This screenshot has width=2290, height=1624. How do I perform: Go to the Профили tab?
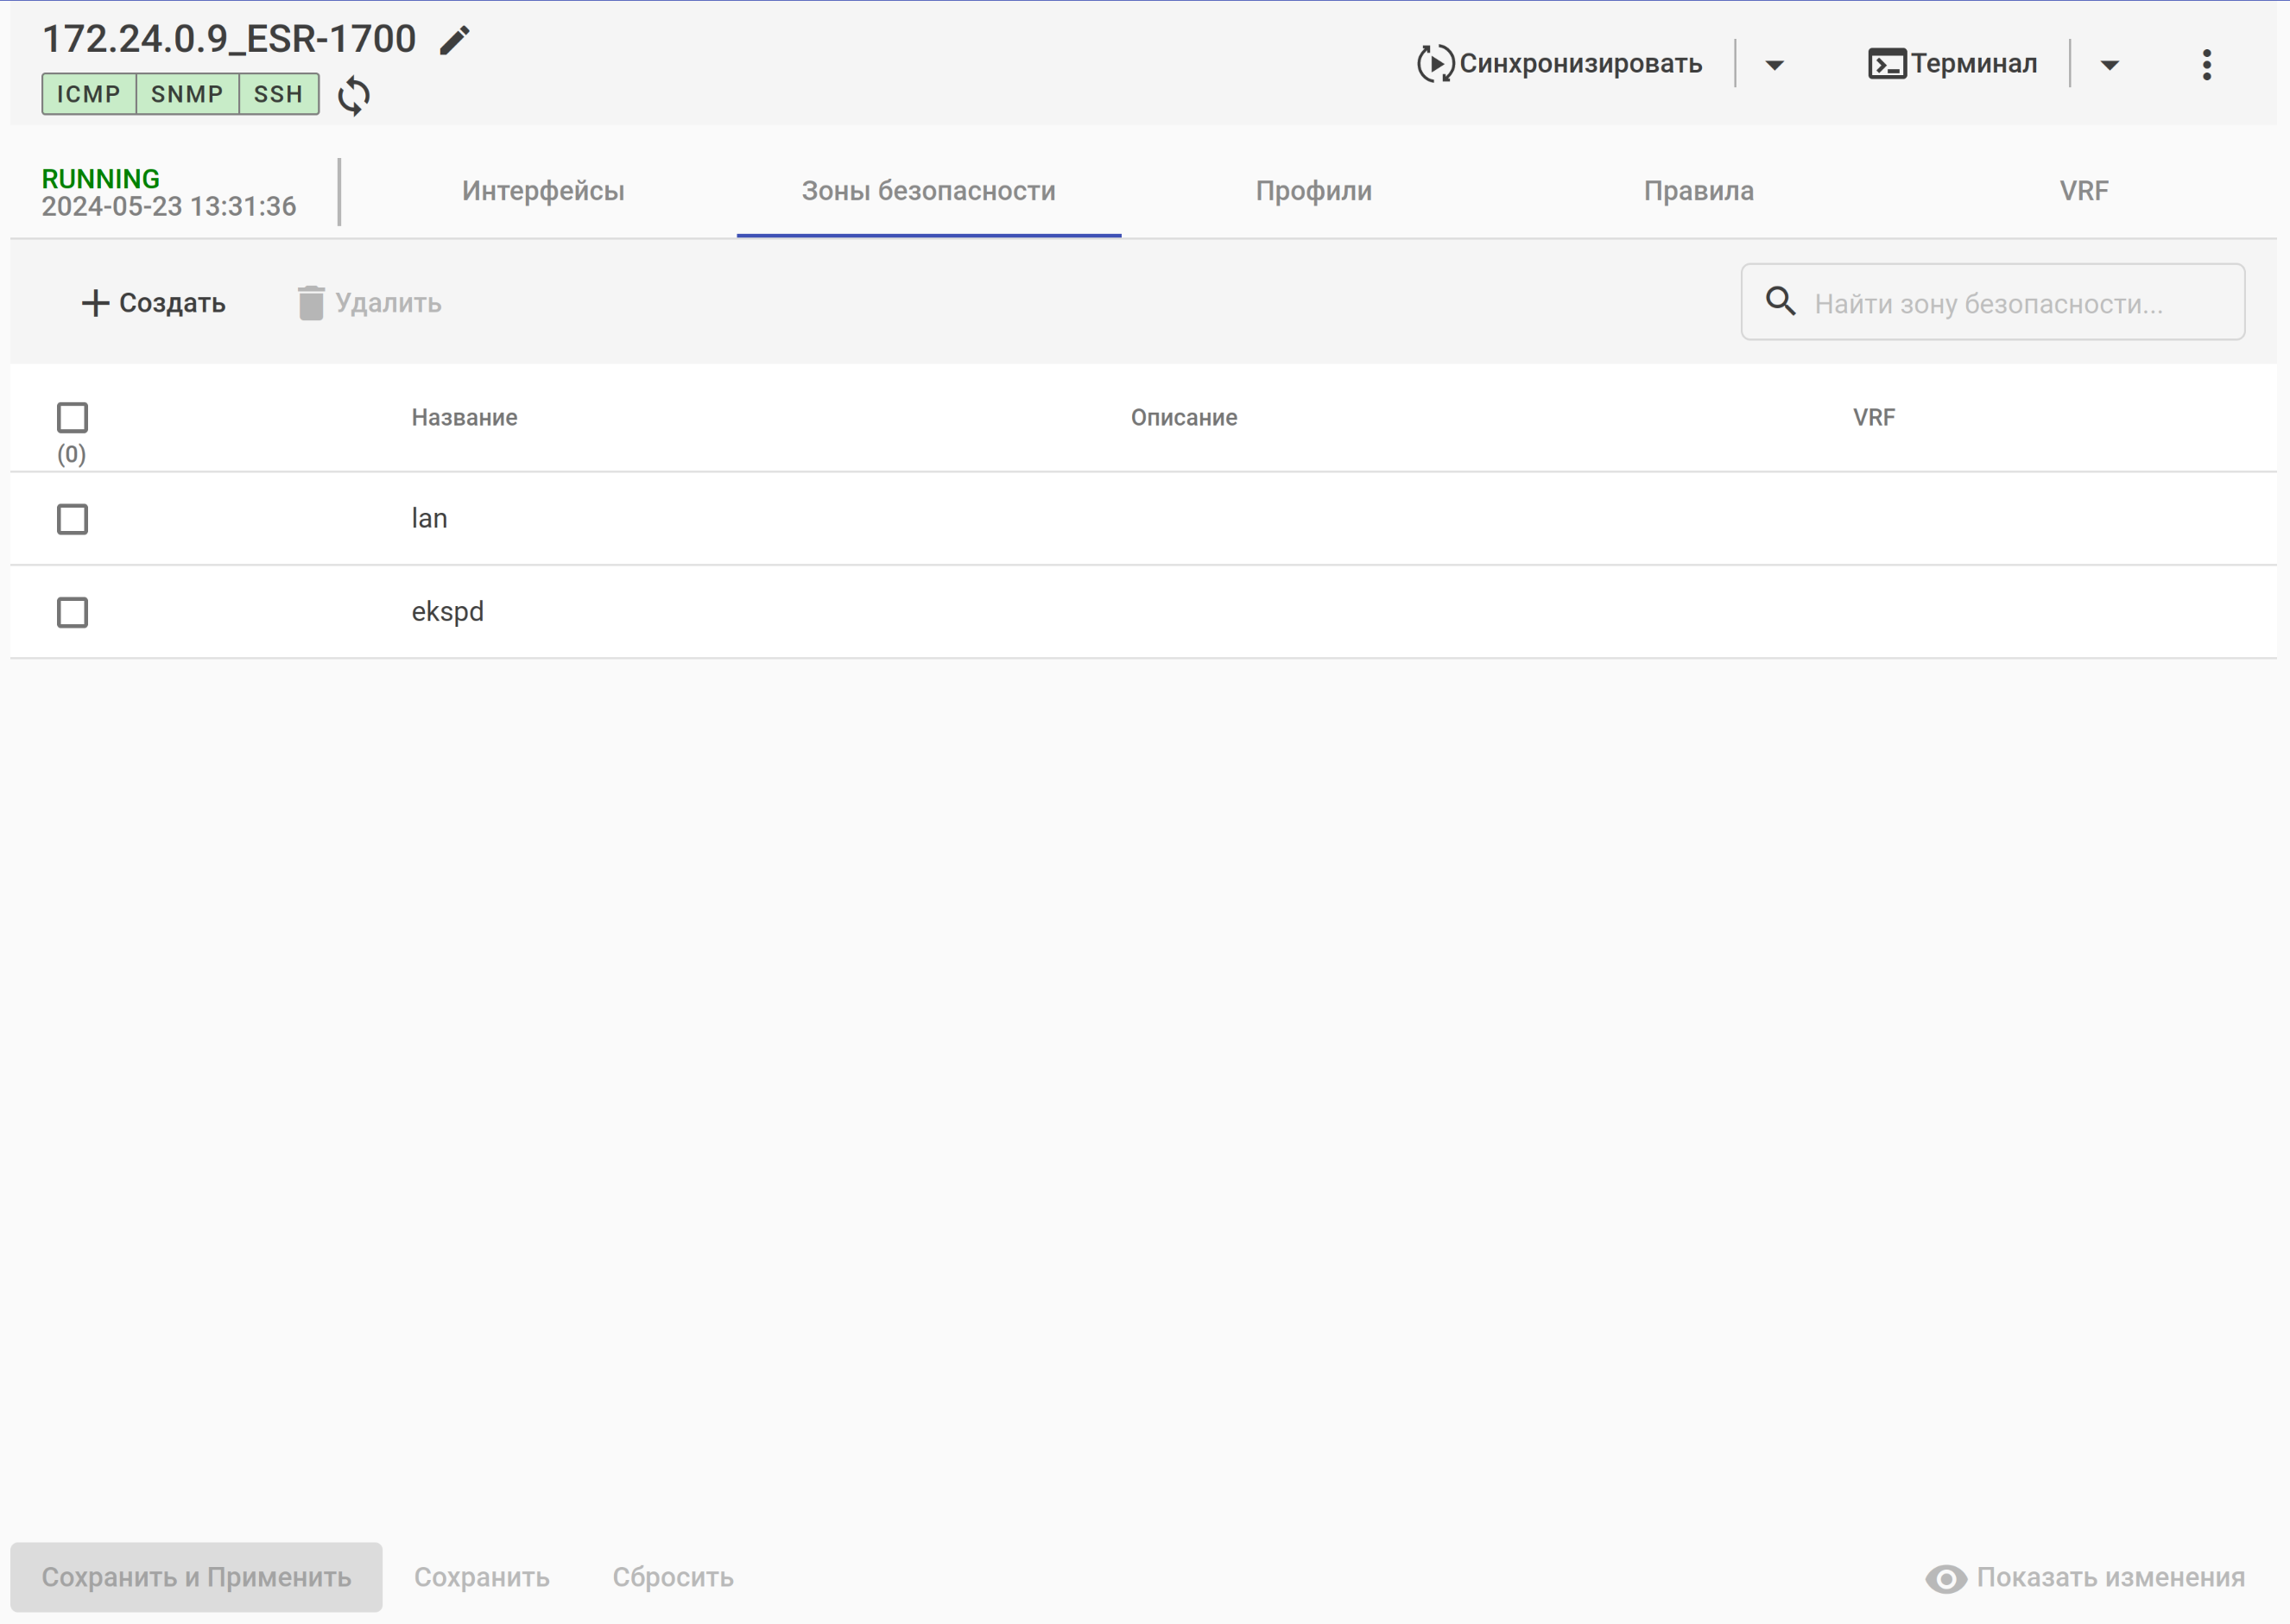pyautogui.click(x=1313, y=191)
